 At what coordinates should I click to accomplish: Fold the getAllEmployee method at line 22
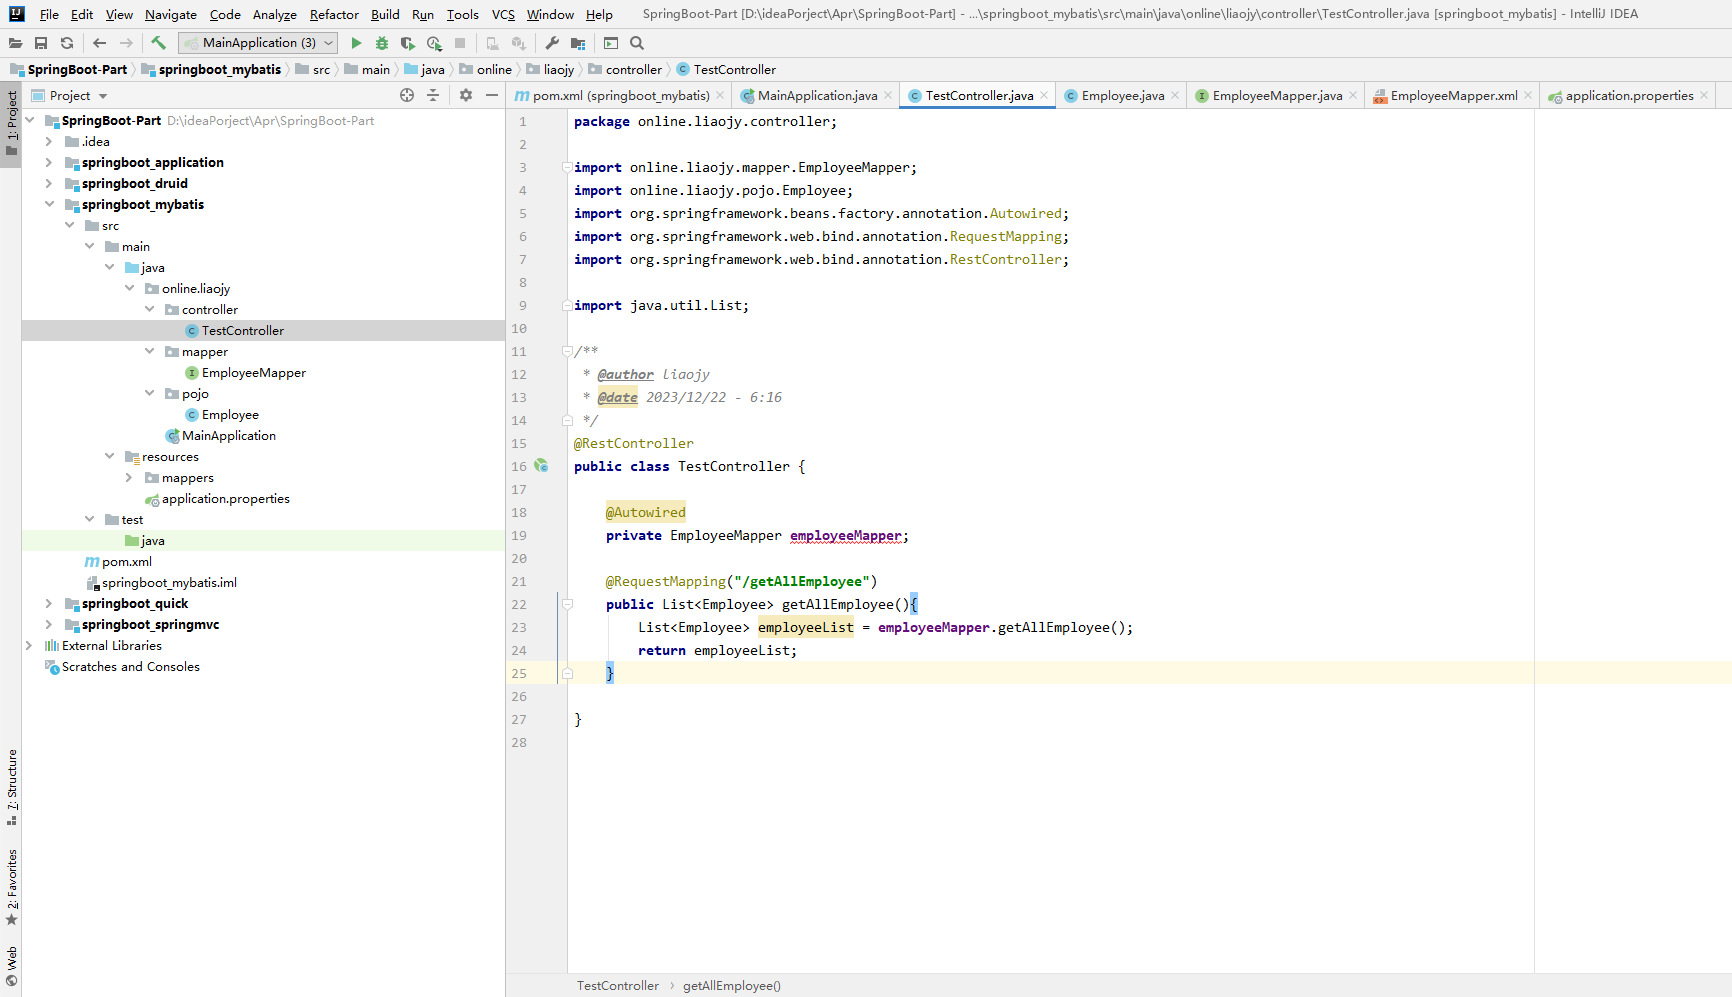tap(567, 604)
